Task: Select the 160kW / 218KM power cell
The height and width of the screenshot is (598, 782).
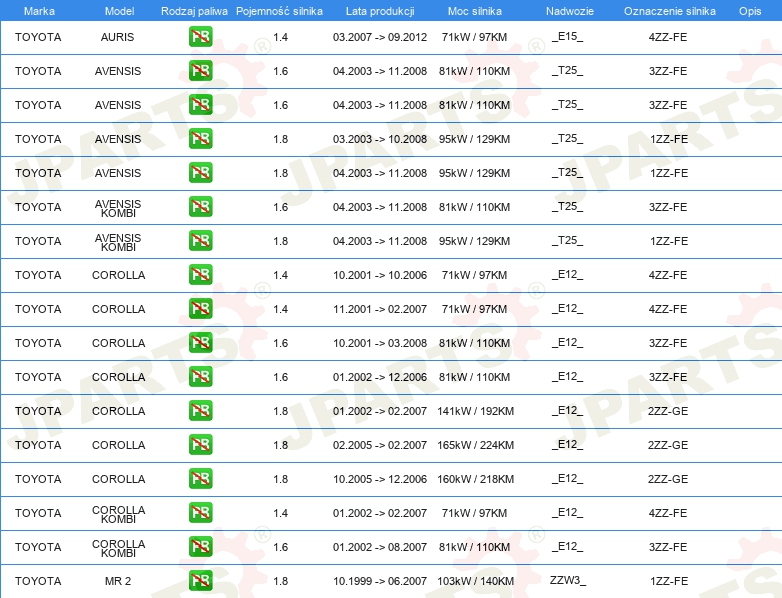Action: [475, 479]
